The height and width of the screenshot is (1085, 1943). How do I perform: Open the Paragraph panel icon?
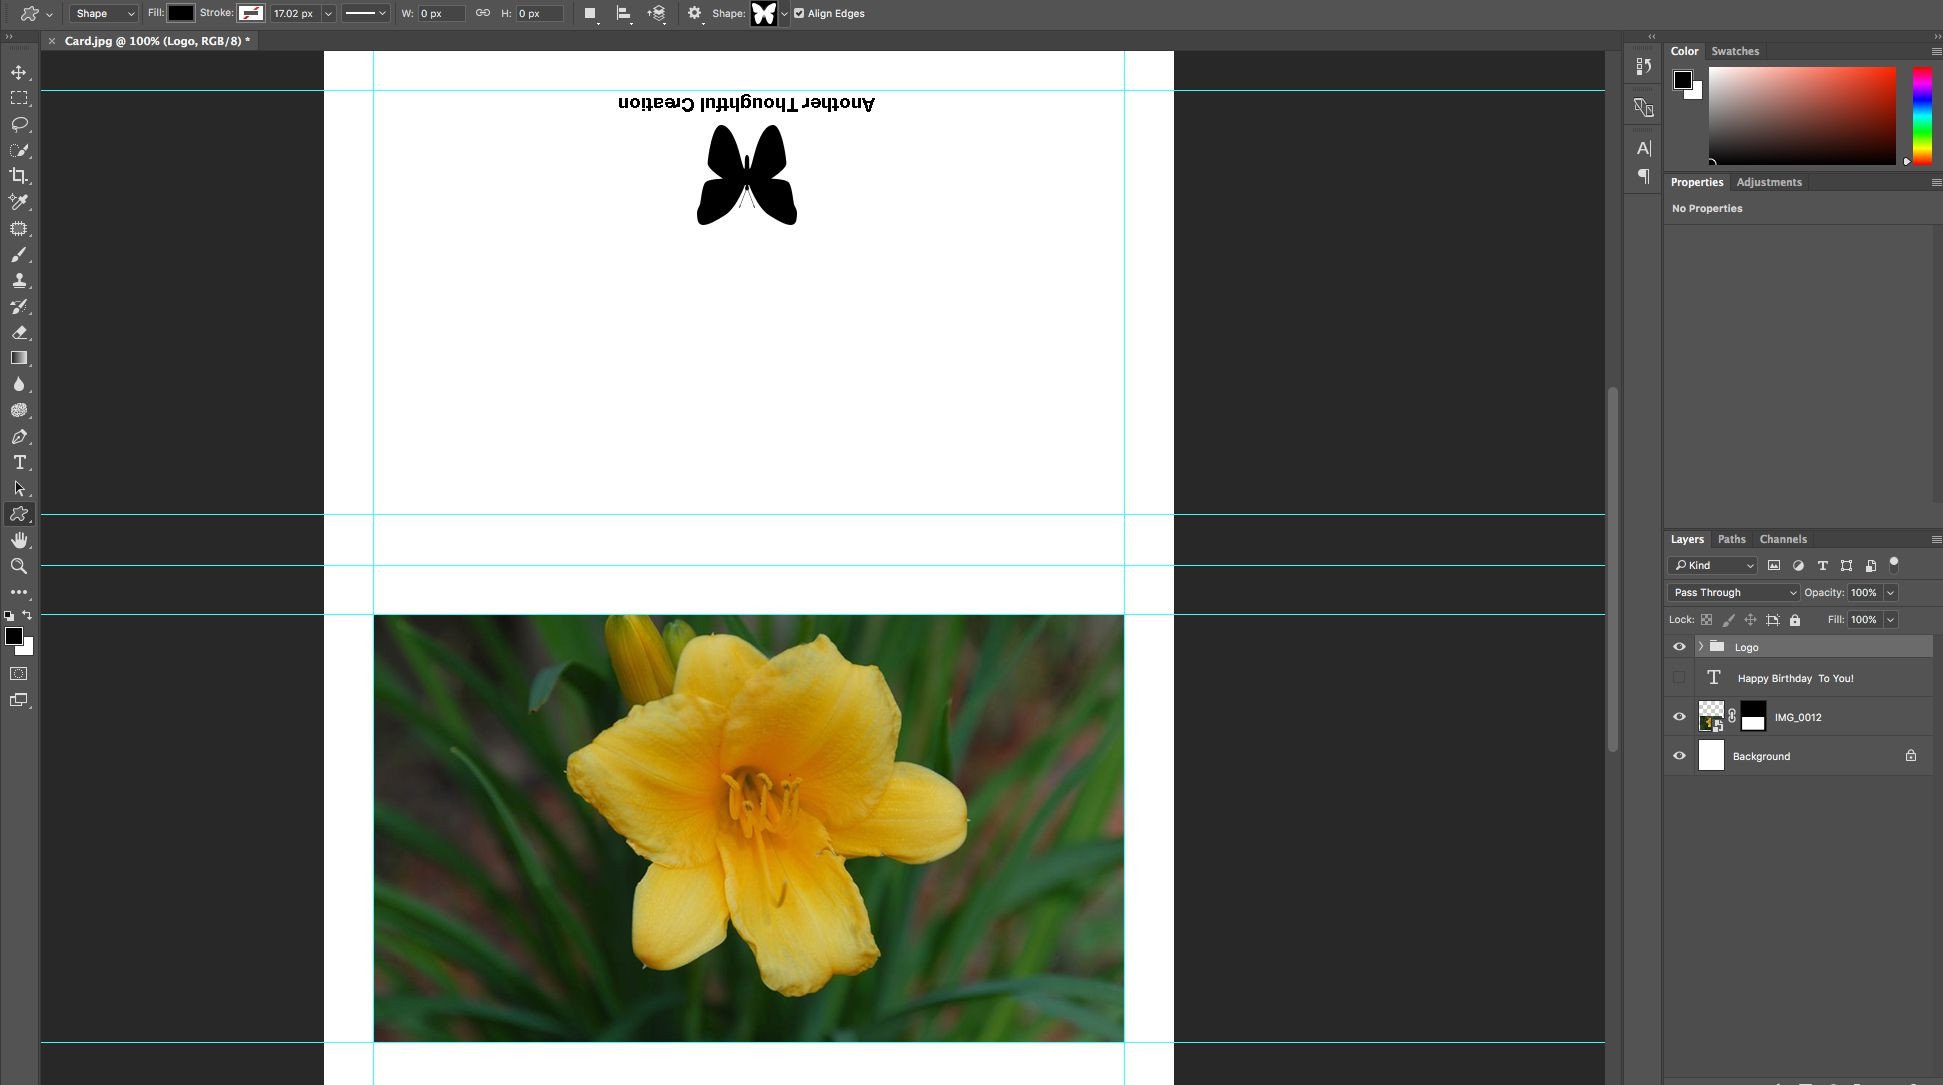[1643, 176]
